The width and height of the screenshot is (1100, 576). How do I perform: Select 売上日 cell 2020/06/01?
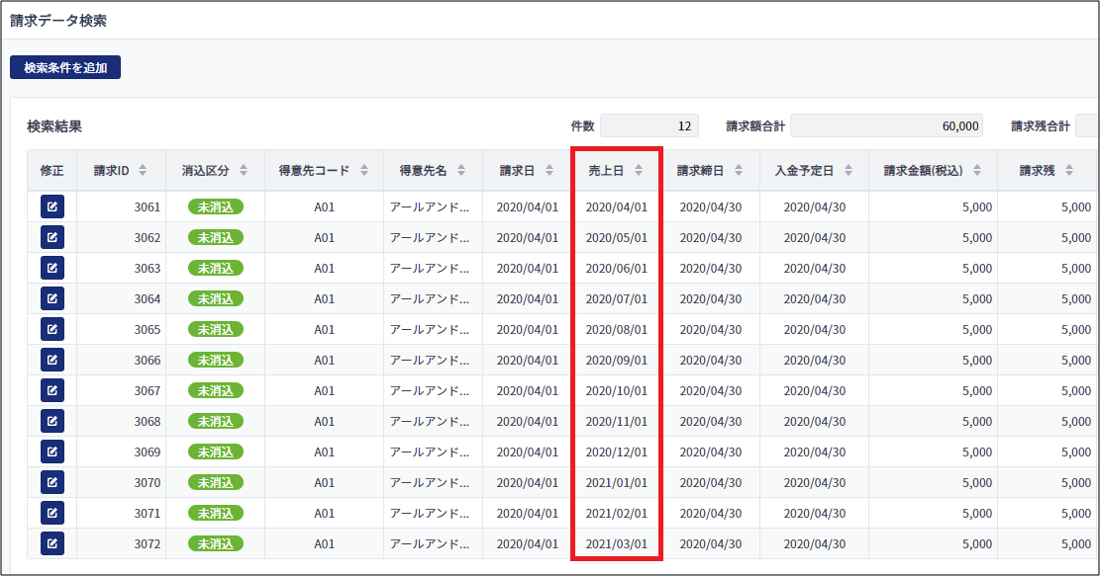click(x=617, y=268)
